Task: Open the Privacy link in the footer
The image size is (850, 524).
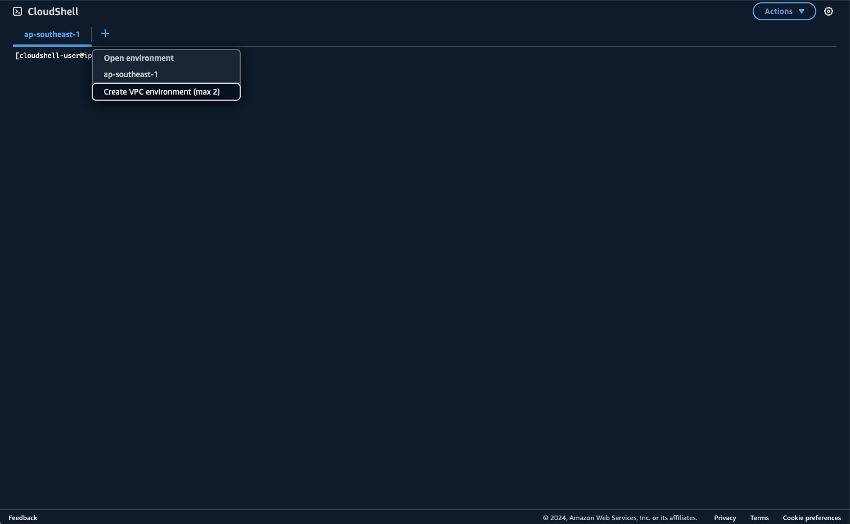Action: (x=725, y=518)
